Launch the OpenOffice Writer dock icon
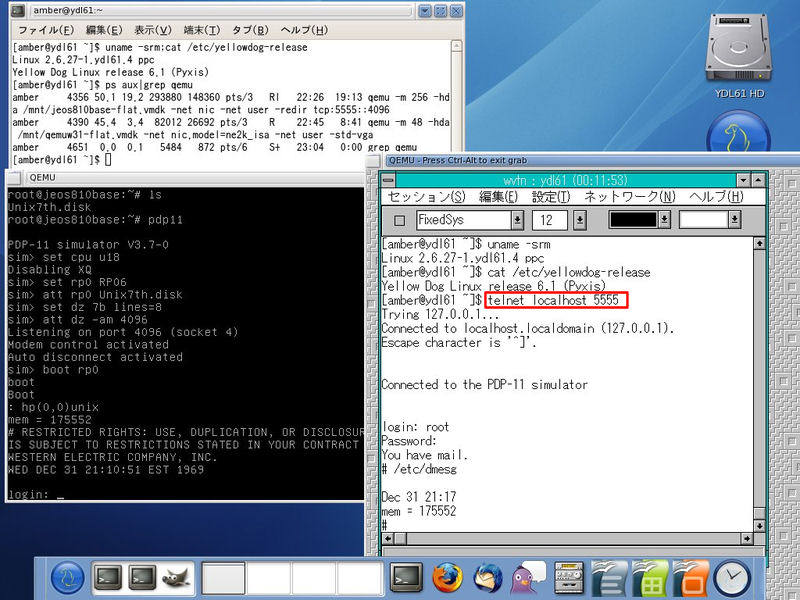Screen dimensions: 800x600 (609, 579)
